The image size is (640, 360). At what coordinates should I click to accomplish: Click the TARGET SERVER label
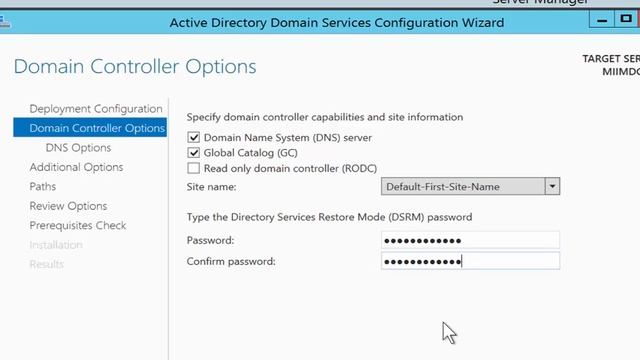pyautogui.click(x=611, y=59)
